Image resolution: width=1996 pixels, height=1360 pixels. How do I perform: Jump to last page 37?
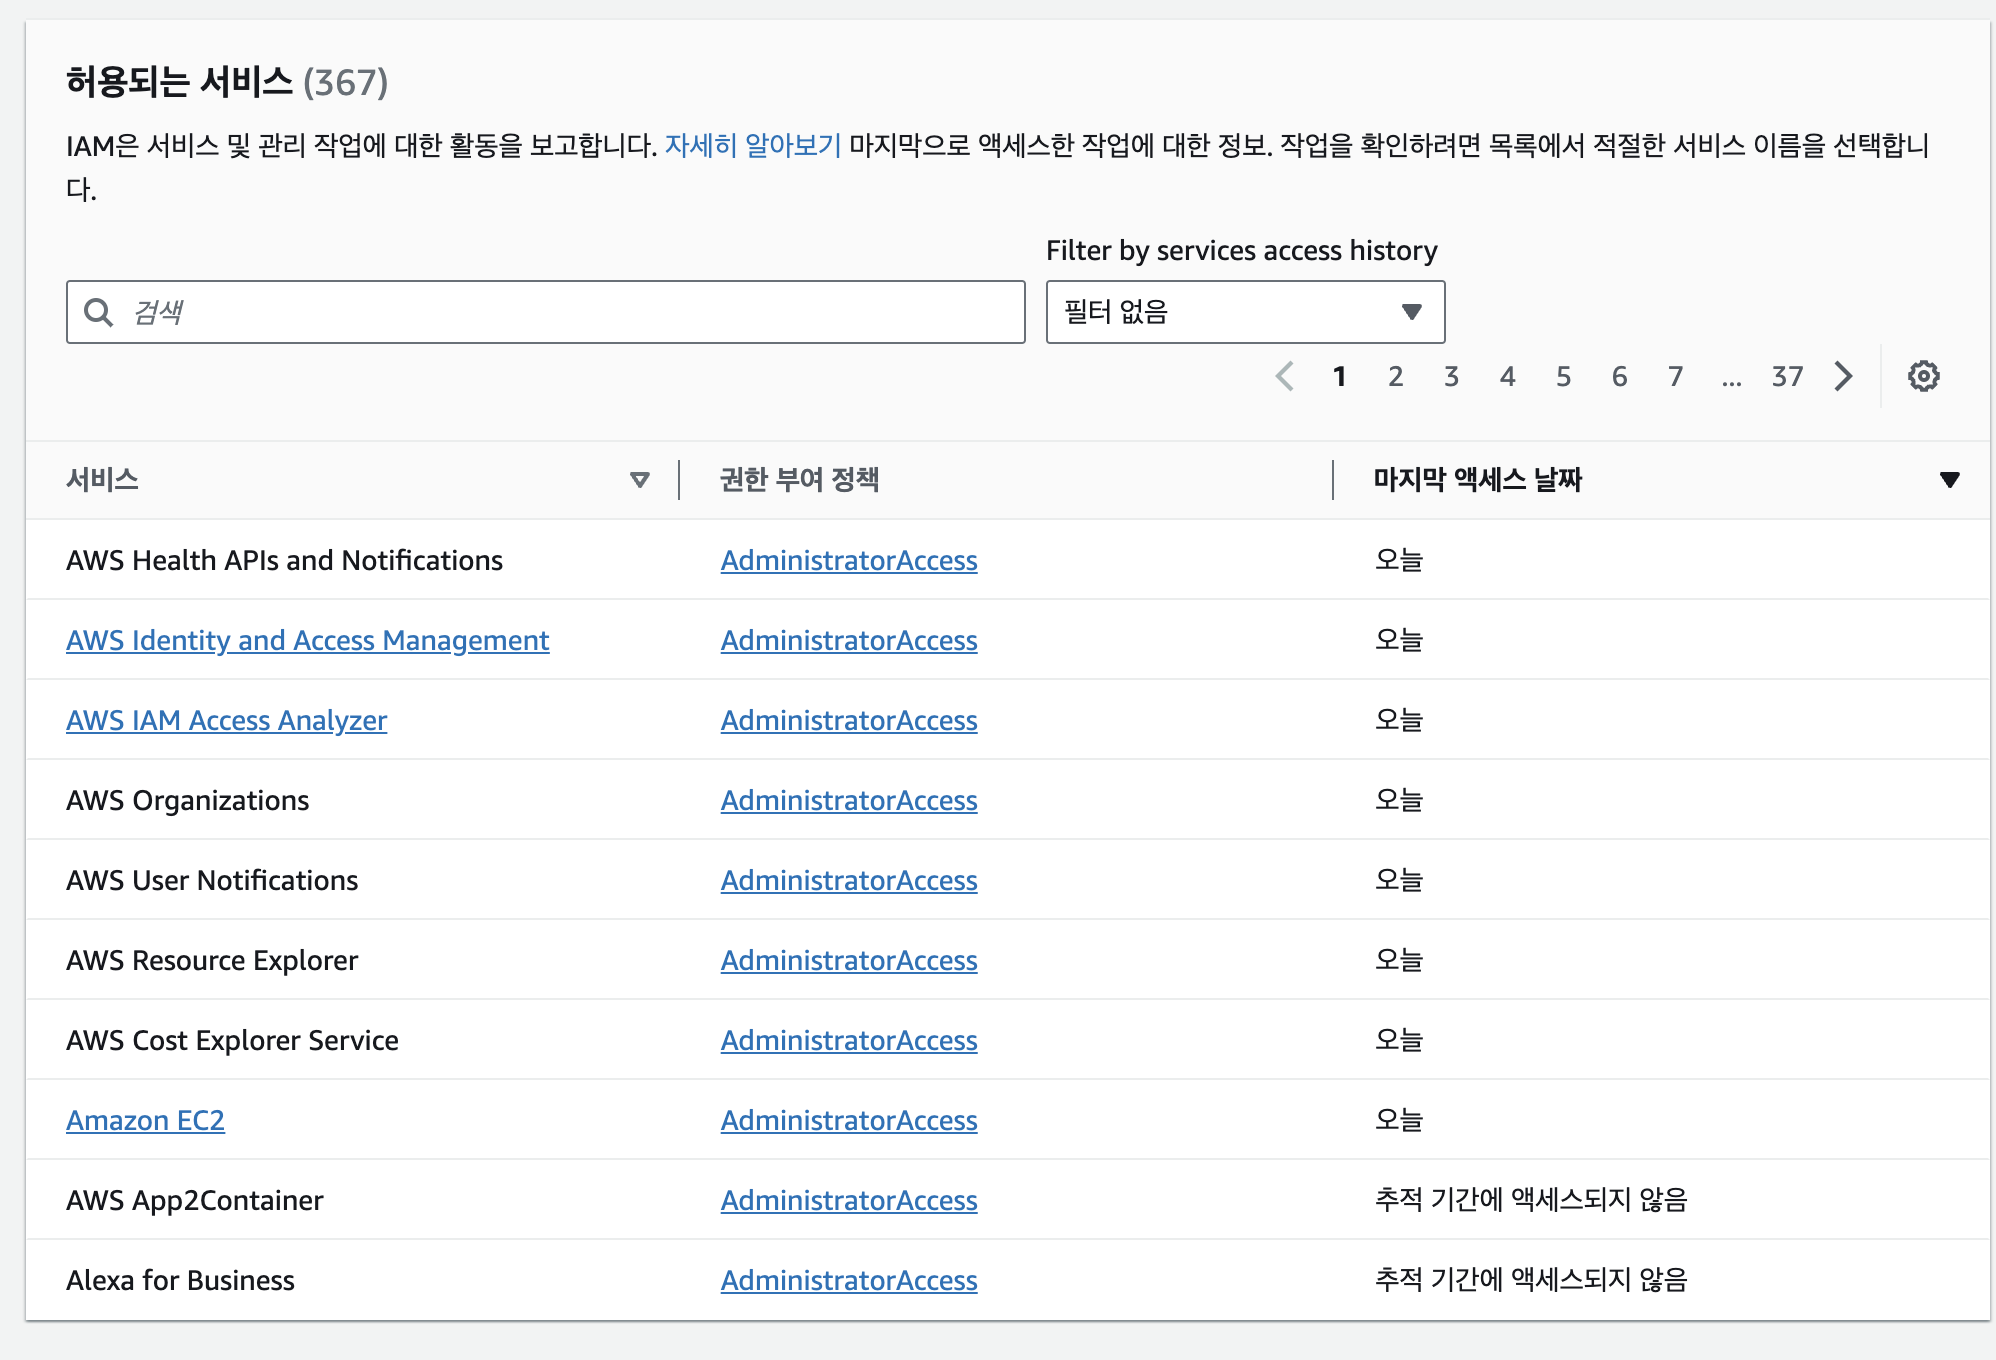(1787, 376)
